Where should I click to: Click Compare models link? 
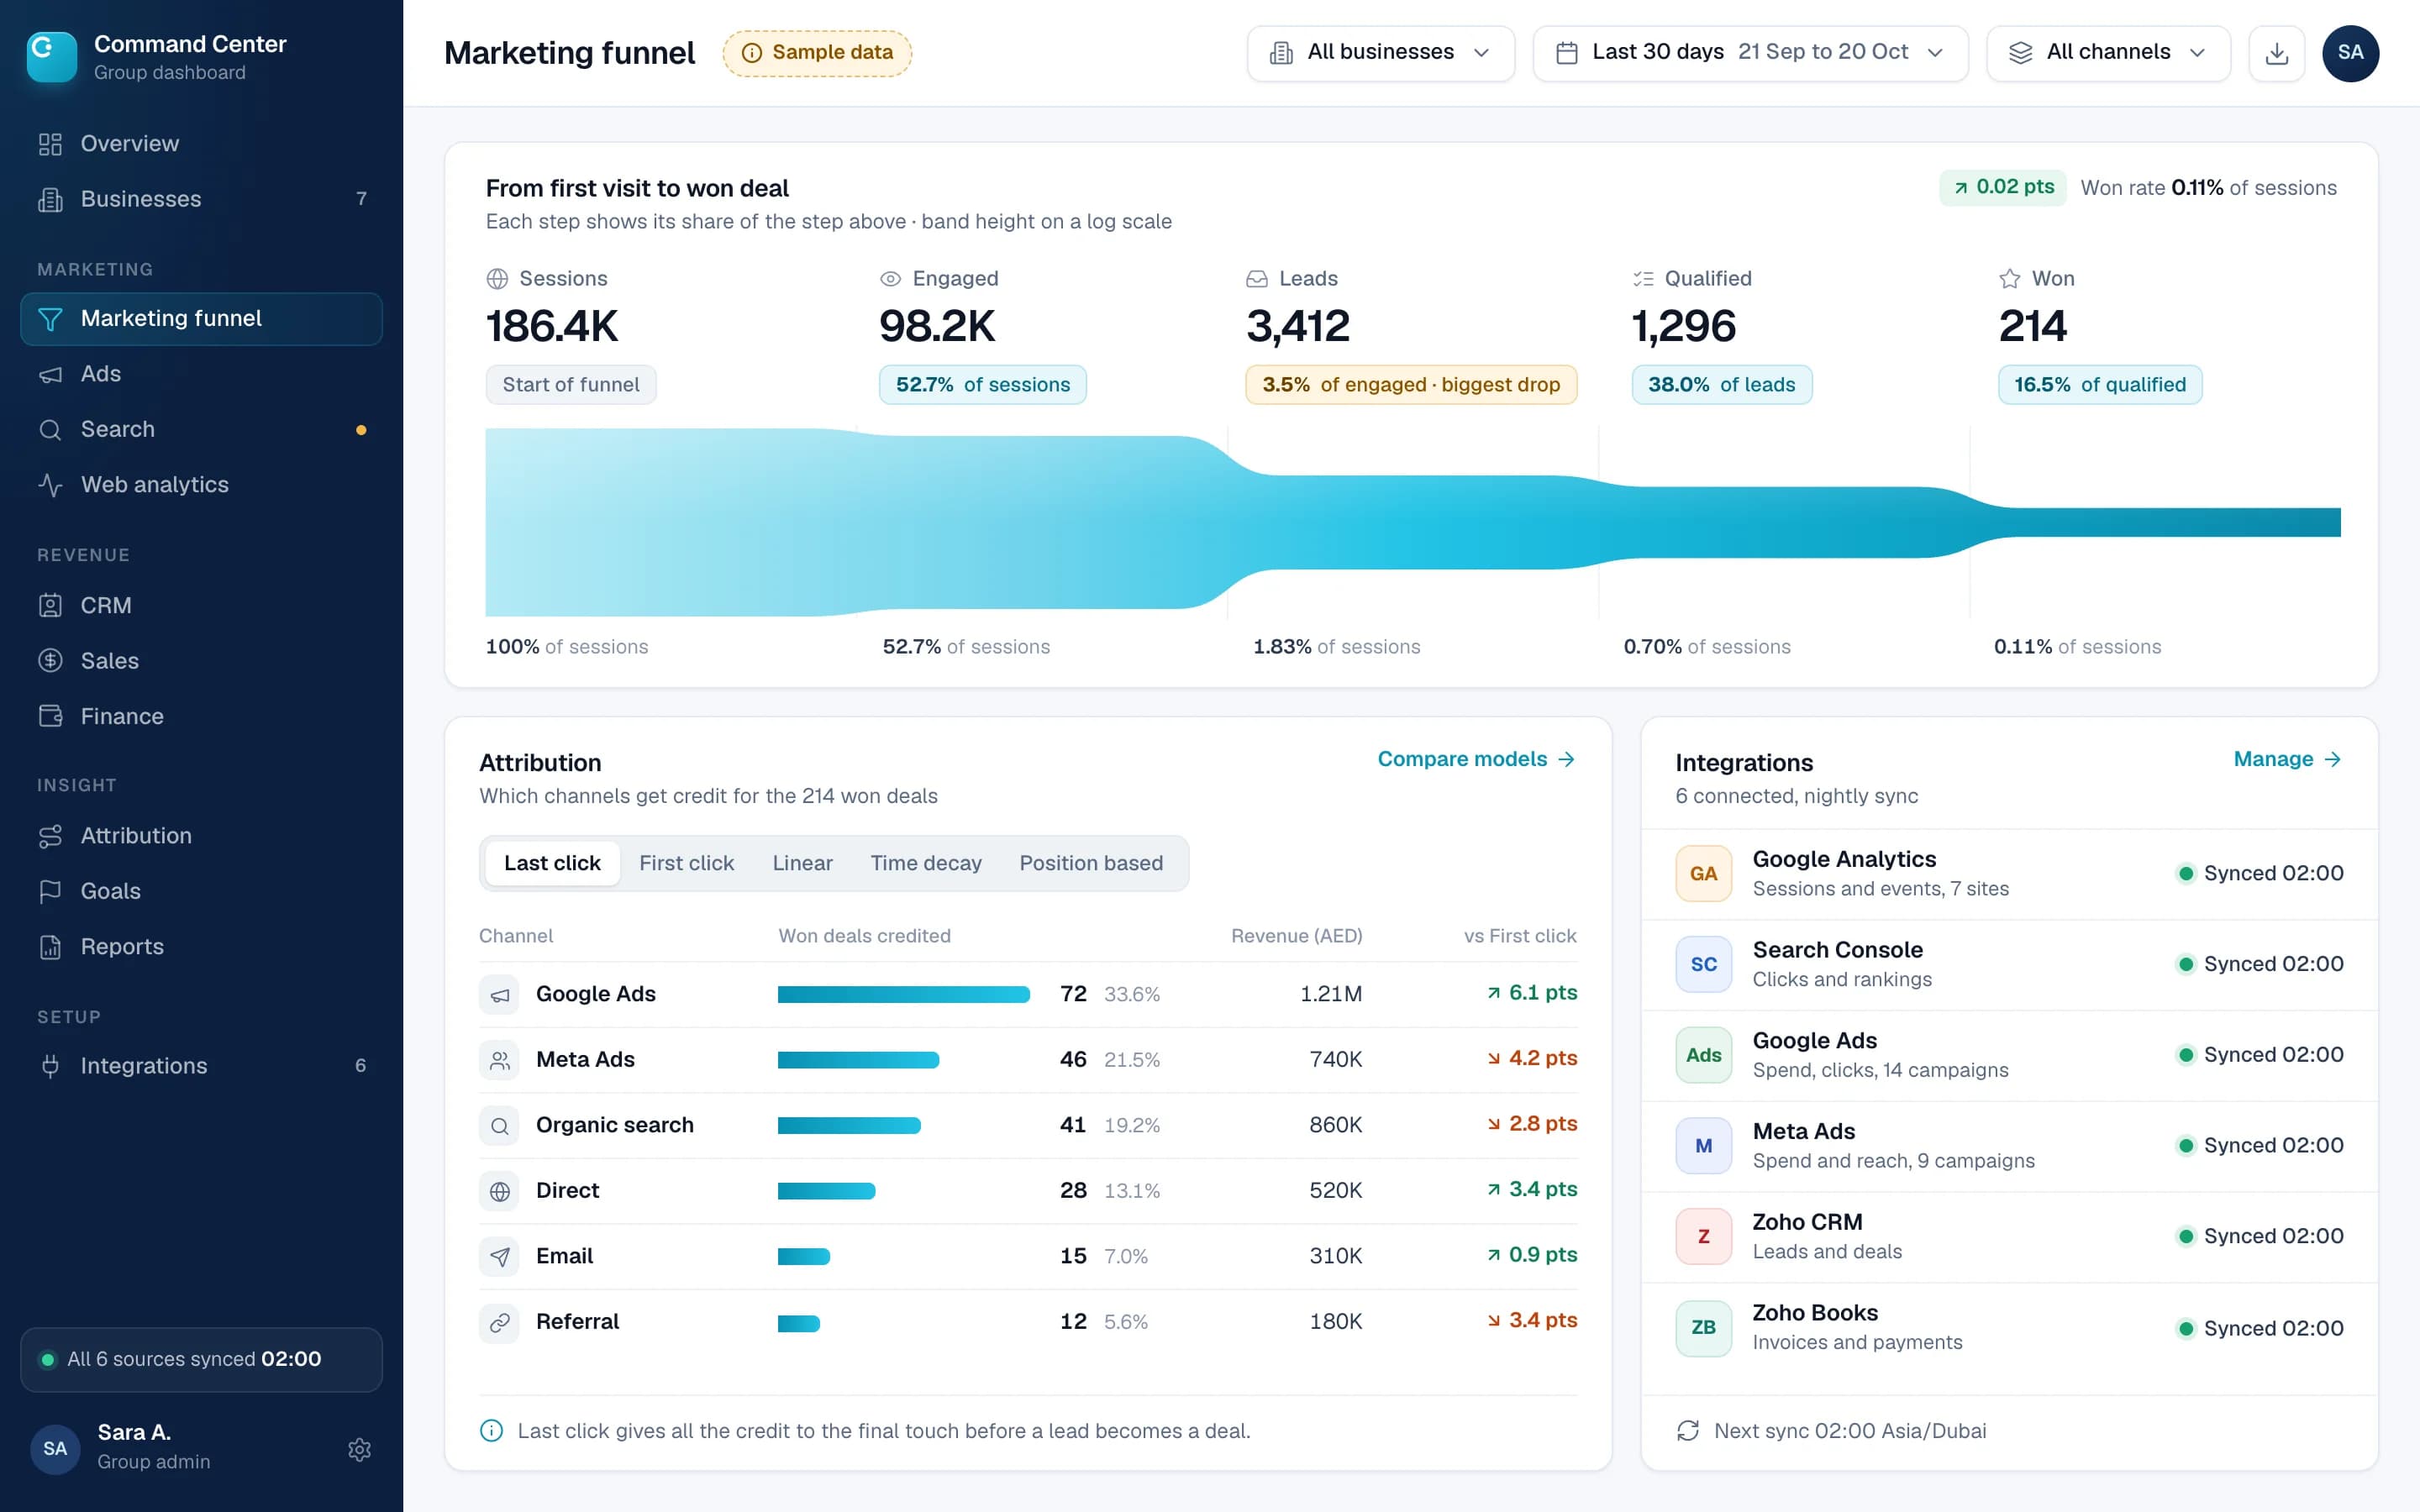click(x=1476, y=759)
